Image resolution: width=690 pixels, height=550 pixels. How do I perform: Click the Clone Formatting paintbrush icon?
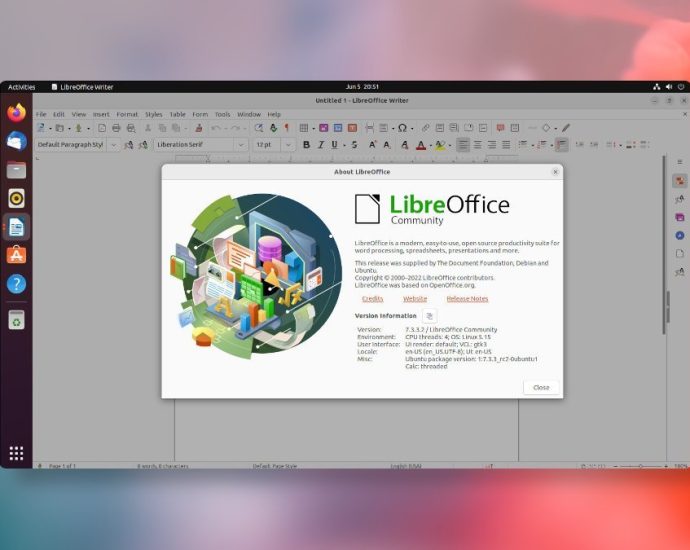tap(199, 128)
